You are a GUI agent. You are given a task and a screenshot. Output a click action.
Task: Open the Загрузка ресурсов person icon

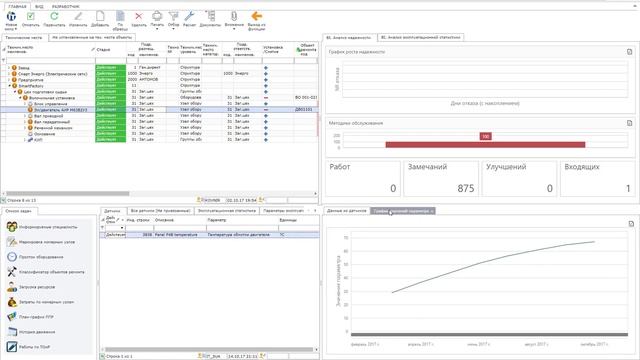click(12, 287)
